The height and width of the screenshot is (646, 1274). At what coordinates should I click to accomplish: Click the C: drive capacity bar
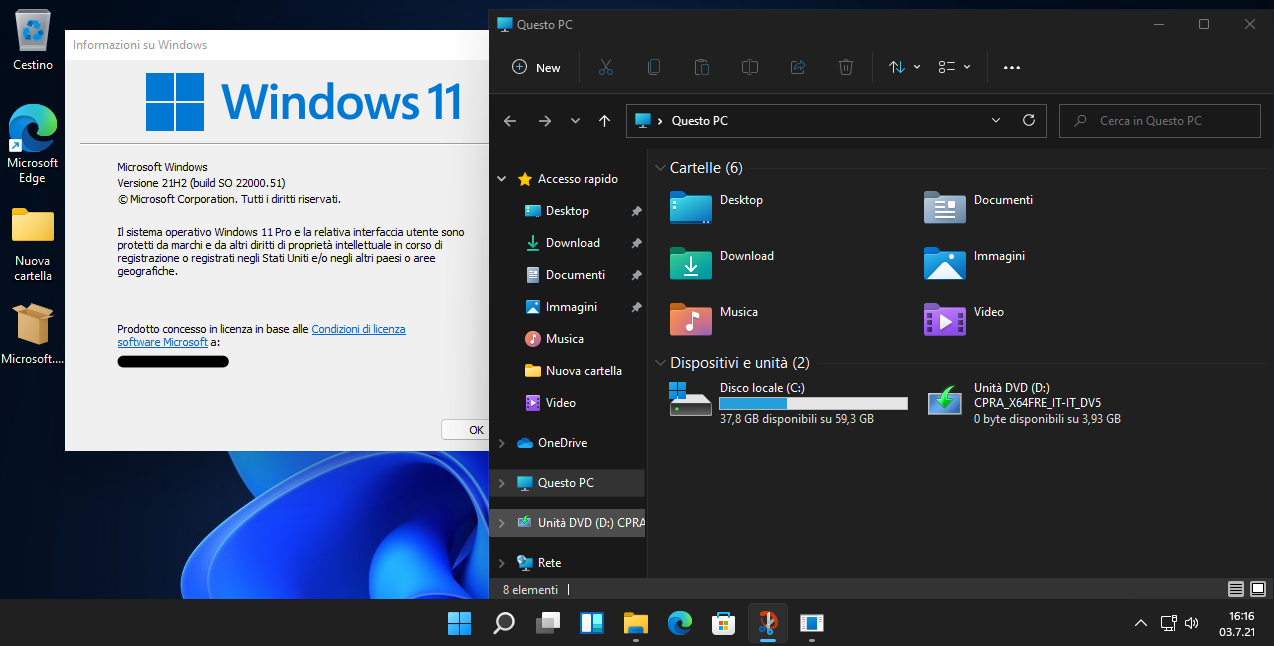[x=813, y=404]
